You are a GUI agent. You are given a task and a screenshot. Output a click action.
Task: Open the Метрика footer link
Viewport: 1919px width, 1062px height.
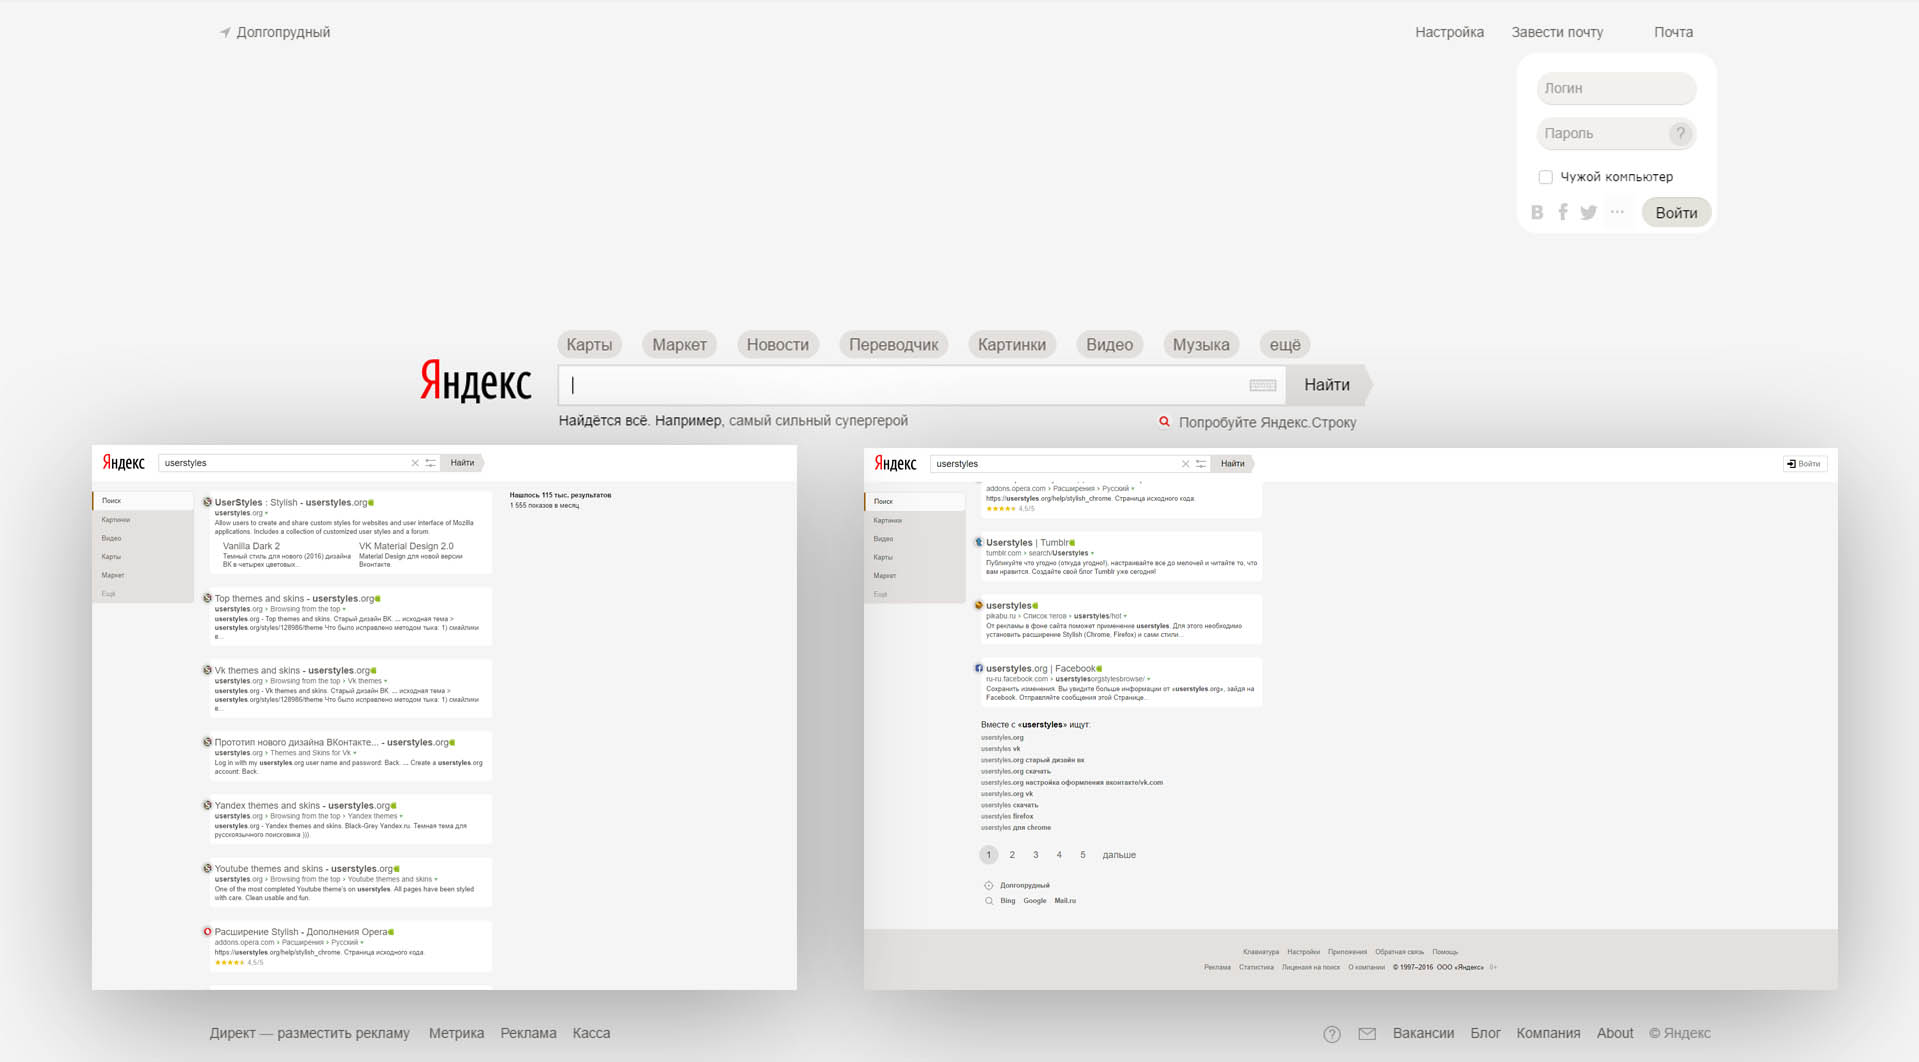pyautogui.click(x=456, y=1033)
